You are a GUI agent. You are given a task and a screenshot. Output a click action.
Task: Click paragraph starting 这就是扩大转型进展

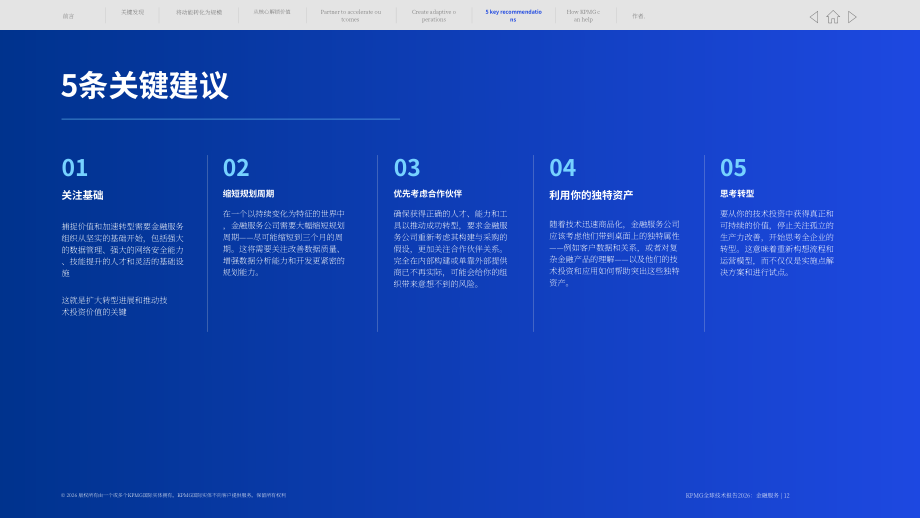[114, 306]
